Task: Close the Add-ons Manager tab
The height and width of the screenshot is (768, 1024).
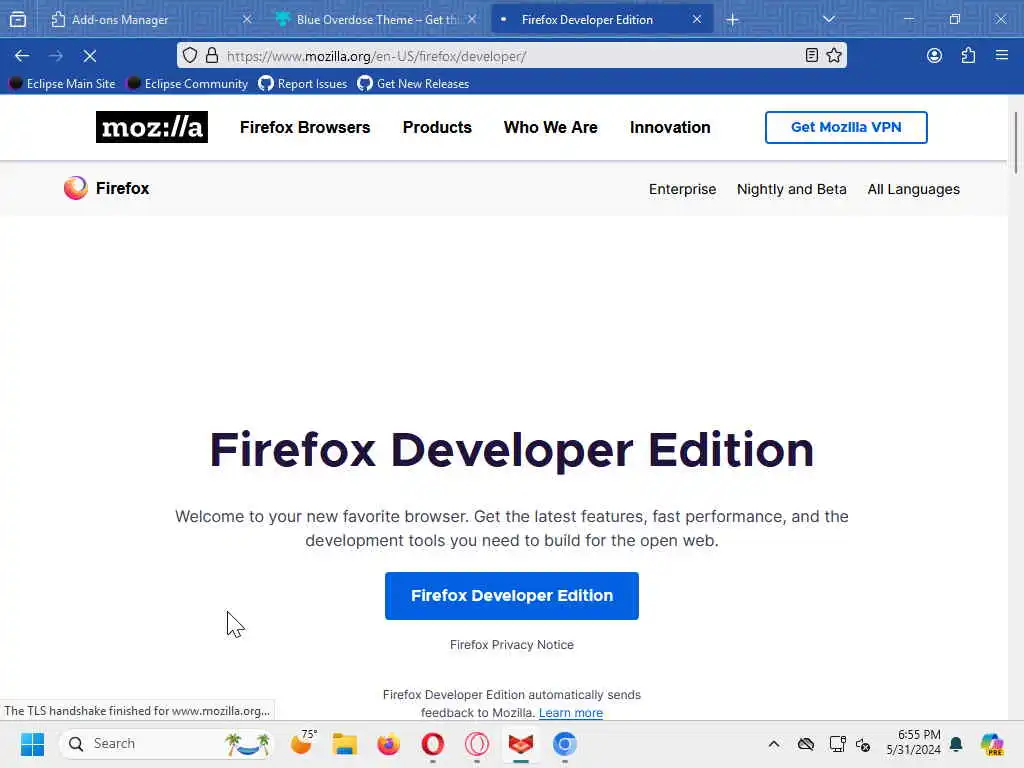Action: tap(247, 20)
